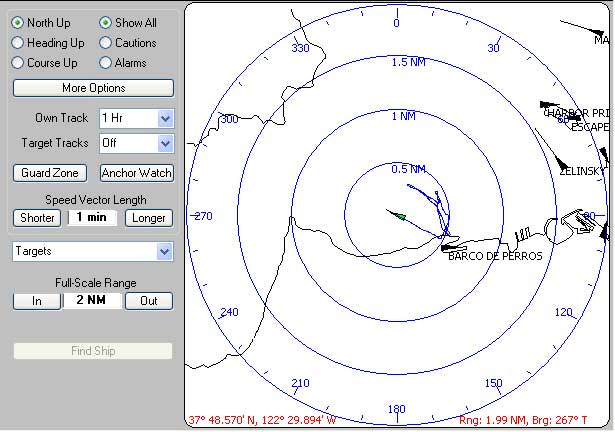Click the 2 NM full-scale range field
Image resolution: width=615 pixels, height=432 pixels.
[93, 301]
